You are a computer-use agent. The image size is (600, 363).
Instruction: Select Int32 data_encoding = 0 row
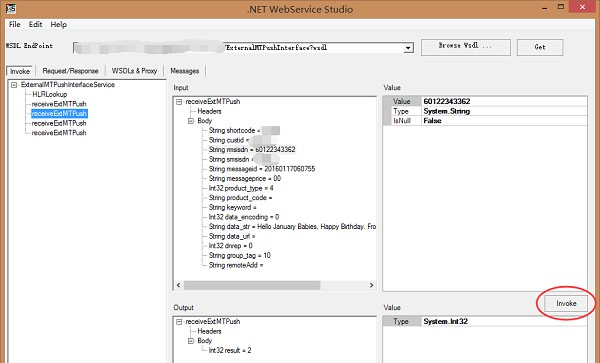[x=244, y=217]
